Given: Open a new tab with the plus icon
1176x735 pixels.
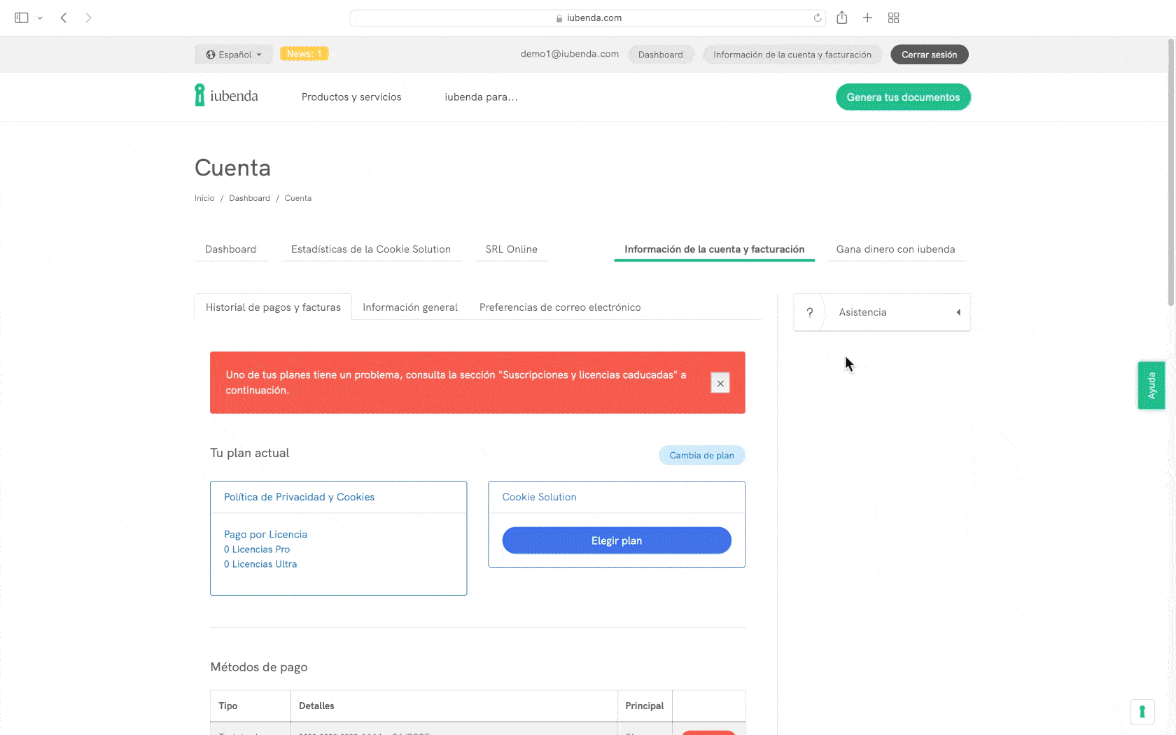Looking at the screenshot, I should tap(867, 18).
